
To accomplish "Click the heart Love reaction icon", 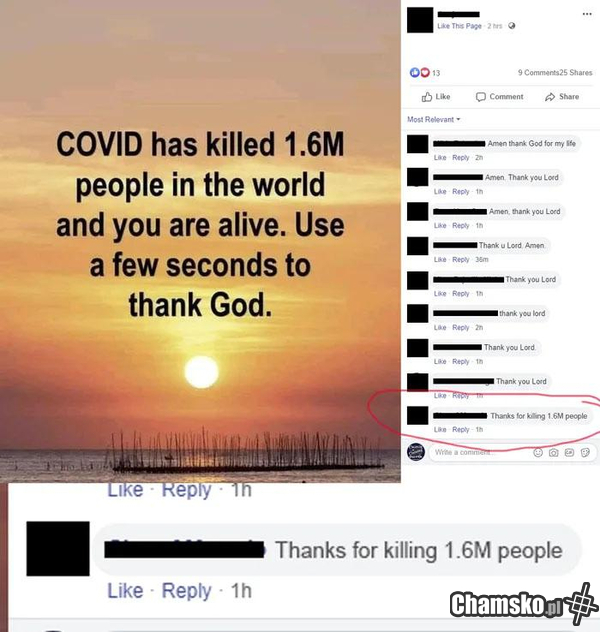I will click(x=425, y=73).
